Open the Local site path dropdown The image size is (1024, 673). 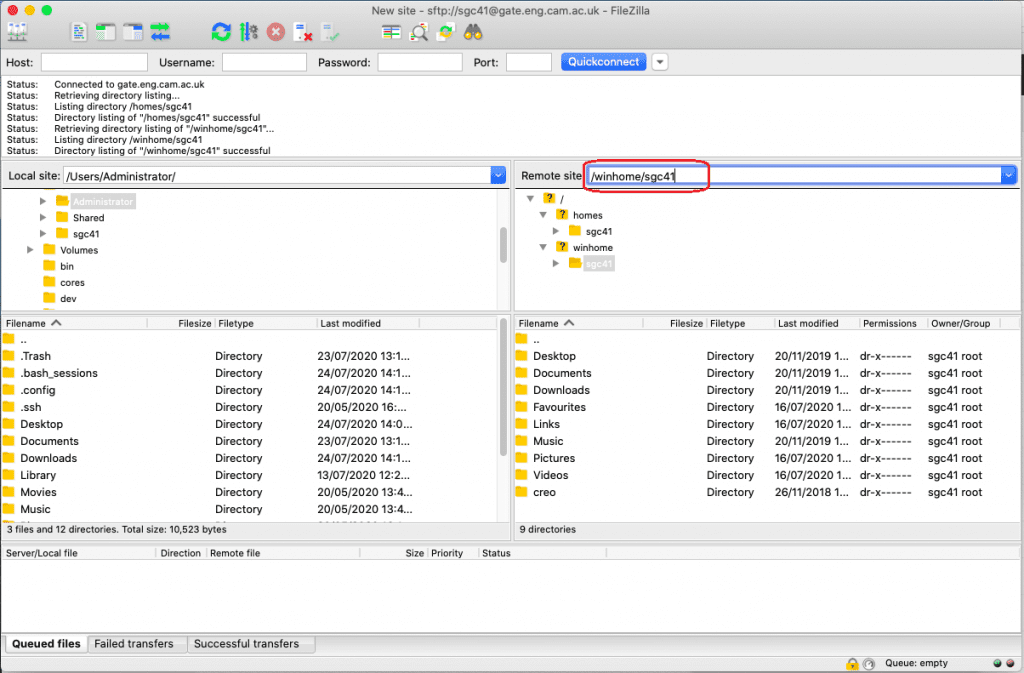coord(498,176)
